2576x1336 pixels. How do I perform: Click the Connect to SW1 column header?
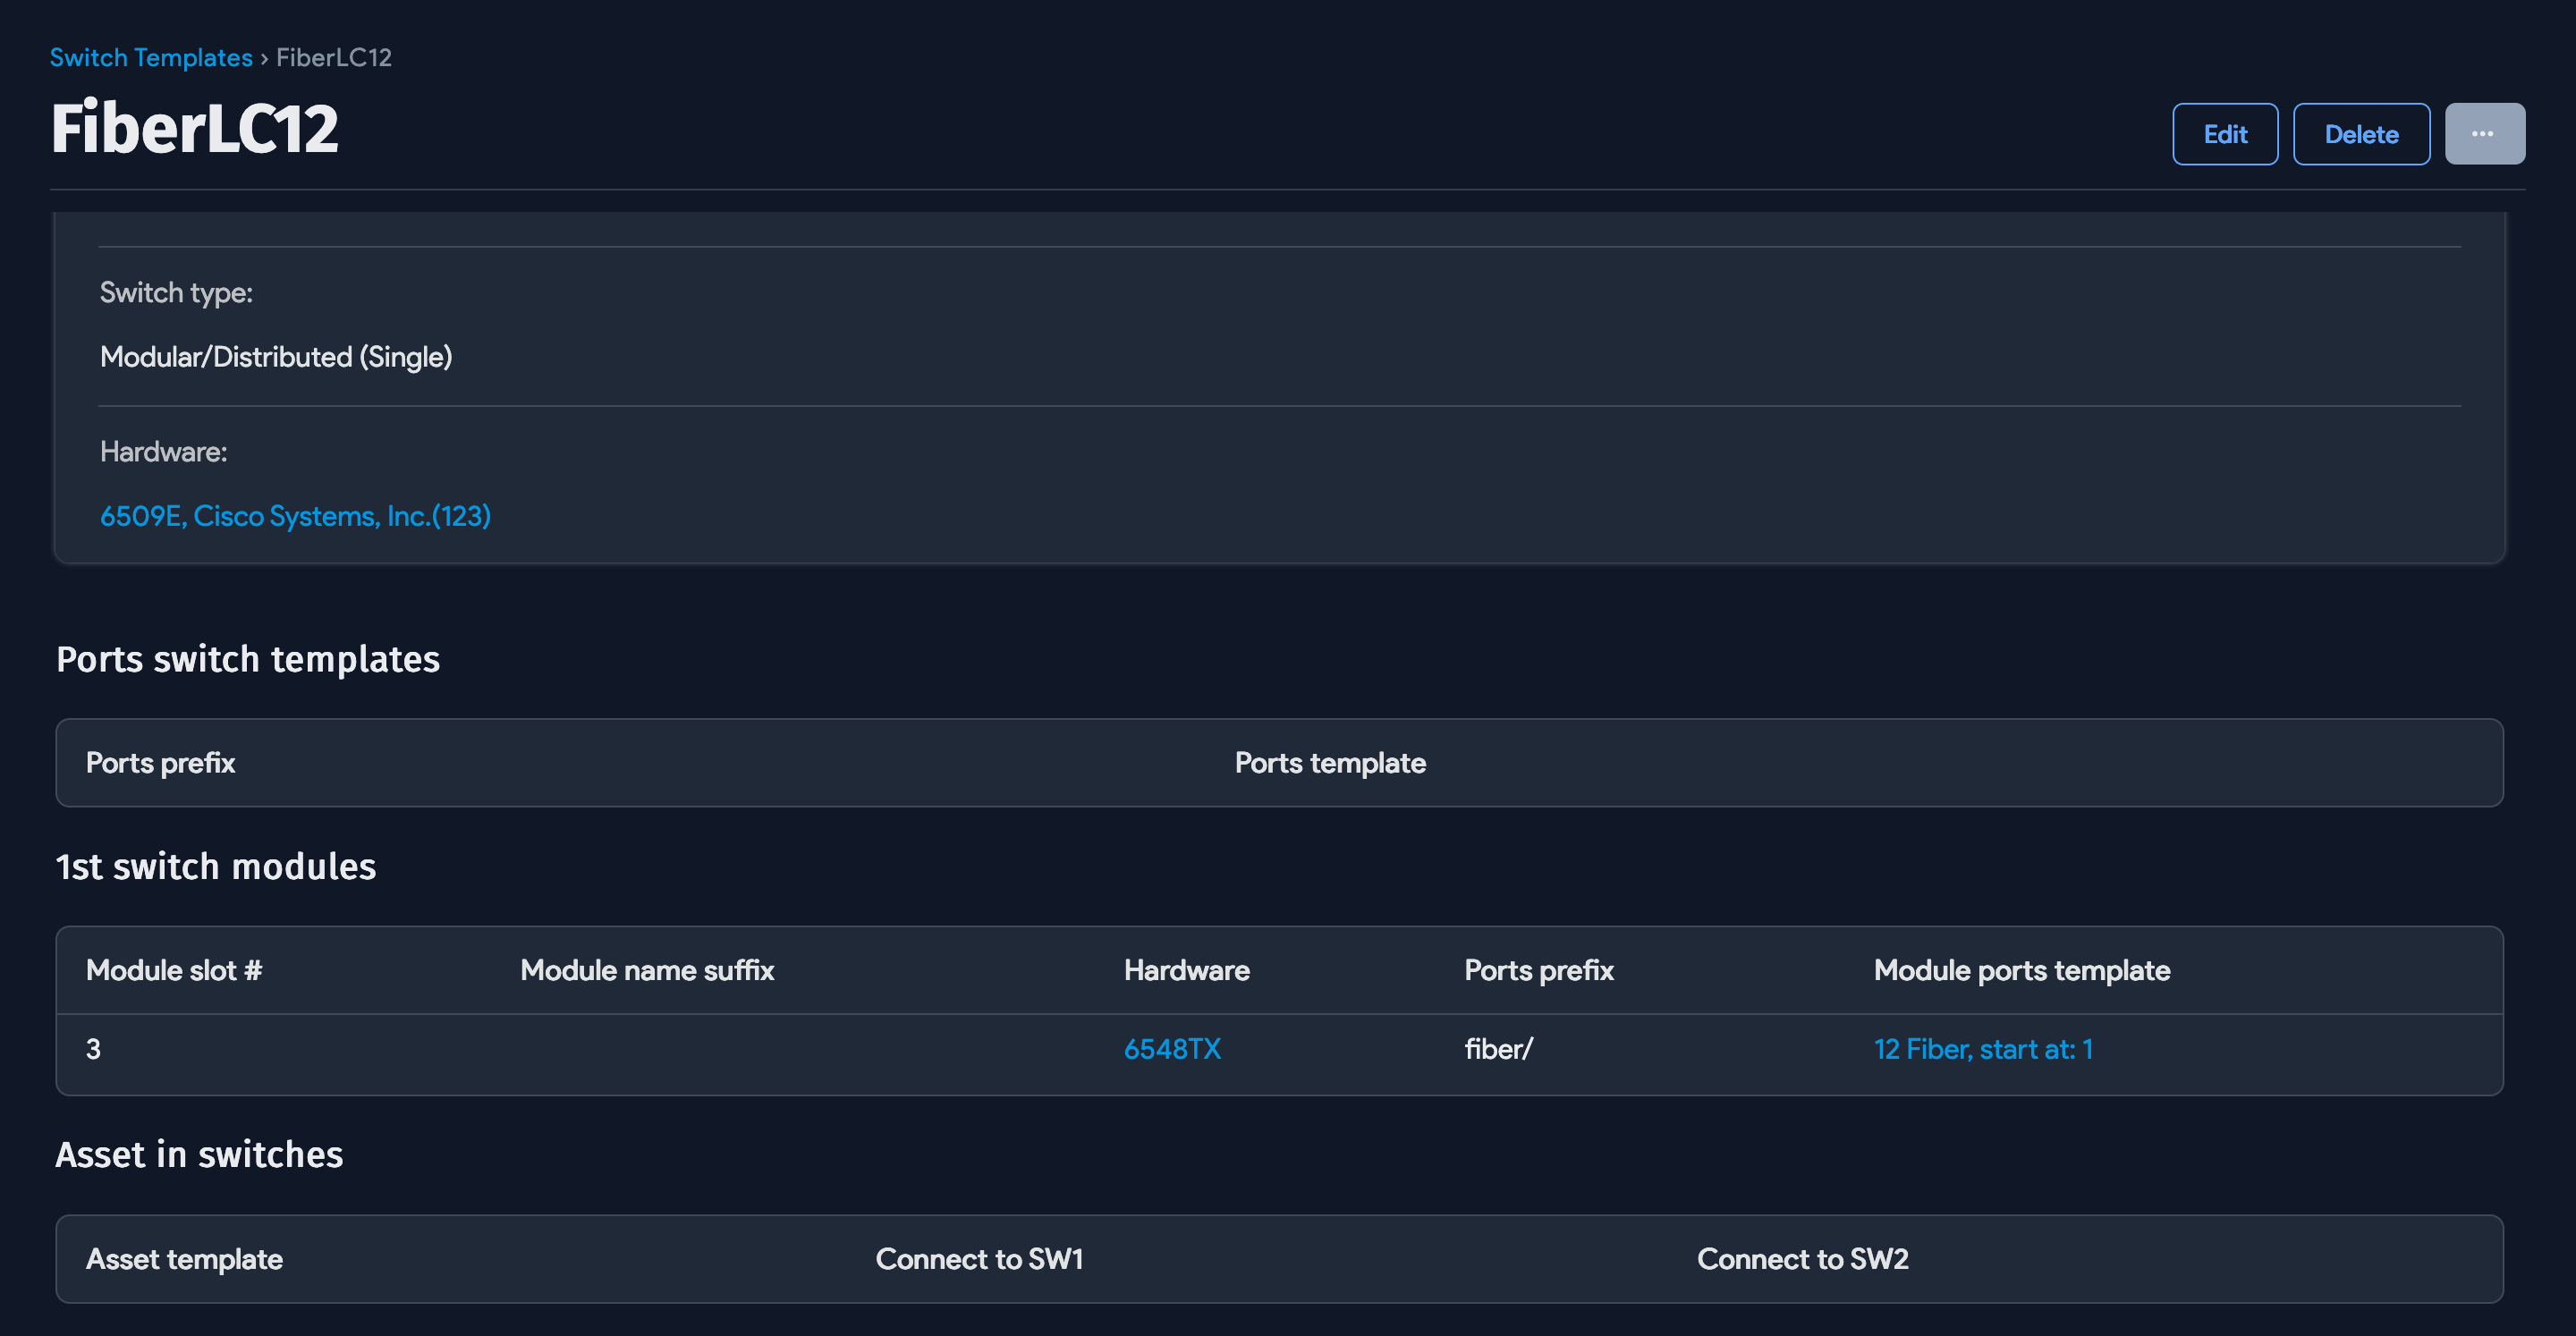[979, 1259]
